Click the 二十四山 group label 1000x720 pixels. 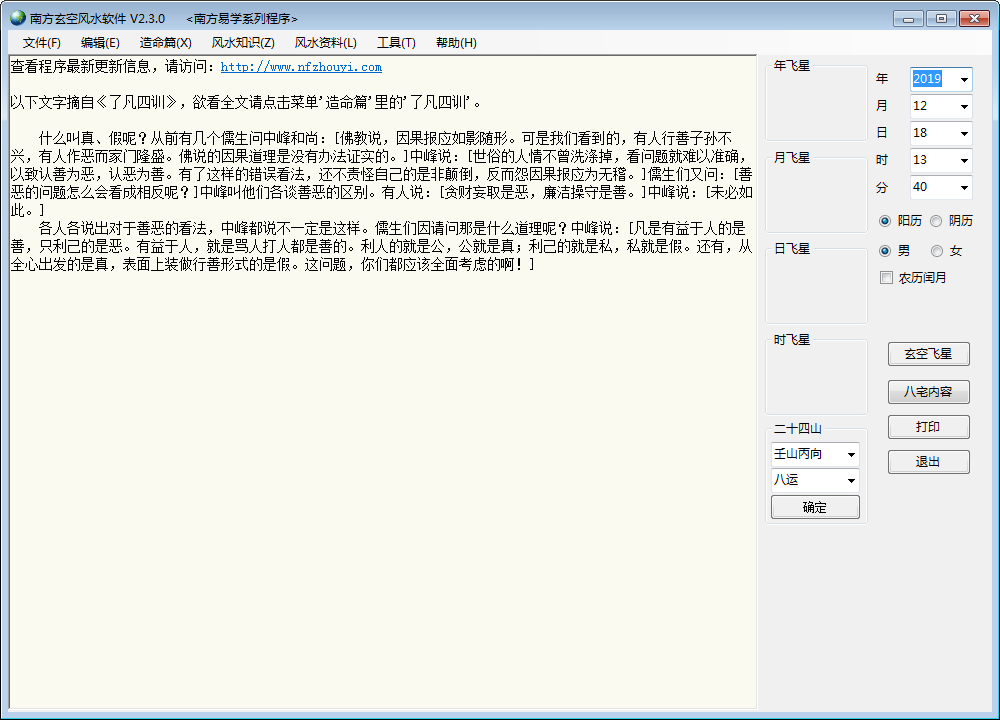797,429
